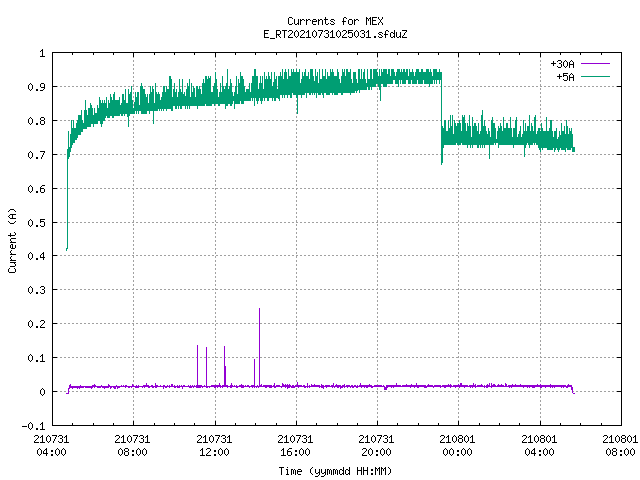
Task: Click the y-axis tick label 0.4
Action: [36, 256]
